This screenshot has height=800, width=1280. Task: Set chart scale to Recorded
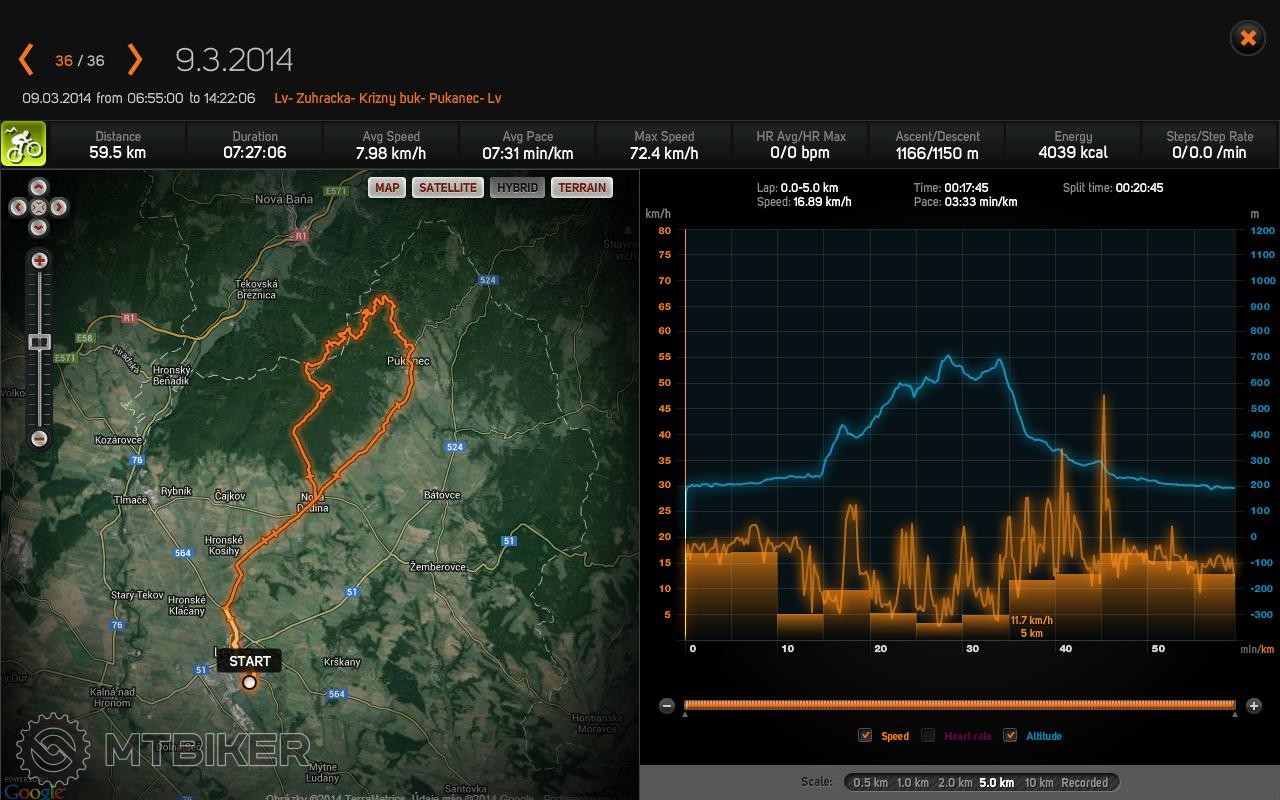coord(1084,783)
